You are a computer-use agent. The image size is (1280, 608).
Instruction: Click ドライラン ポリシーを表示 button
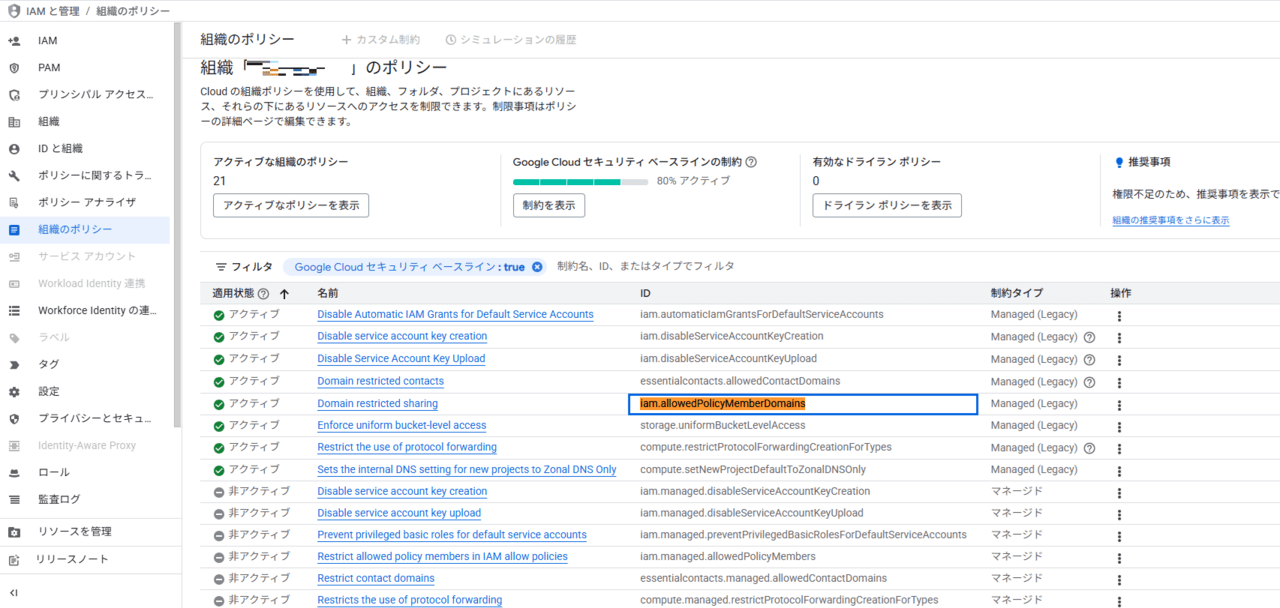(887, 206)
